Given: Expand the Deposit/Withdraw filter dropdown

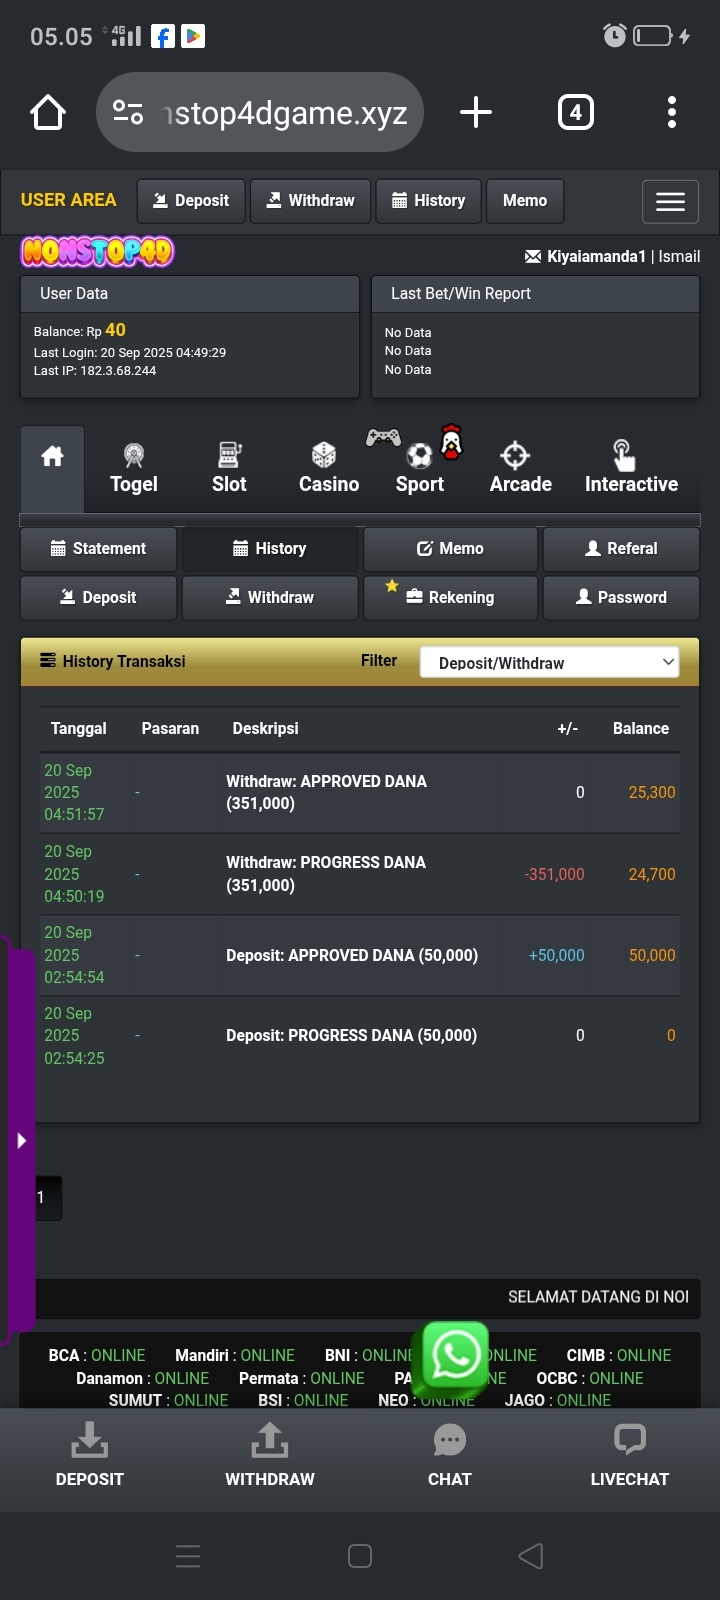Looking at the screenshot, I should pos(549,662).
